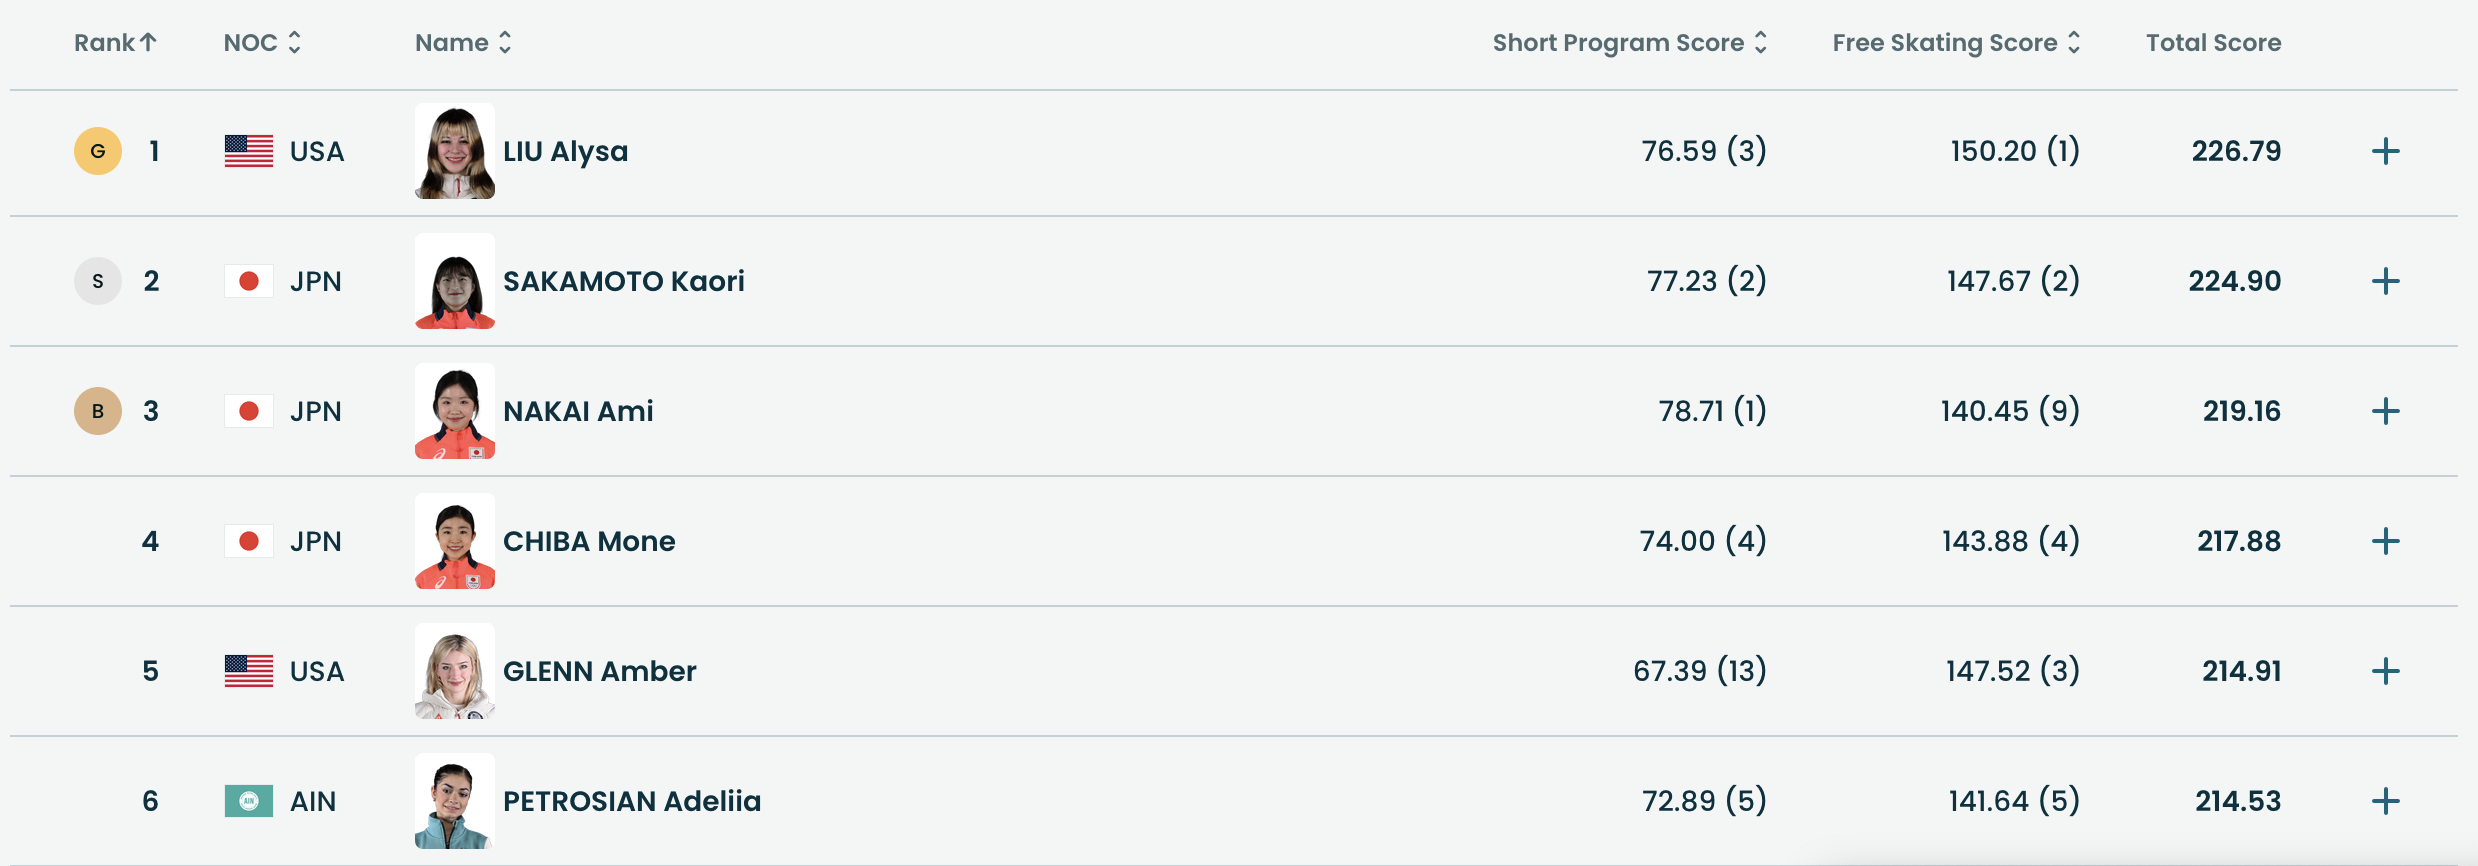Sort the table by Rank
Viewport: 2478px width, 866px height.
[x=115, y=43]
